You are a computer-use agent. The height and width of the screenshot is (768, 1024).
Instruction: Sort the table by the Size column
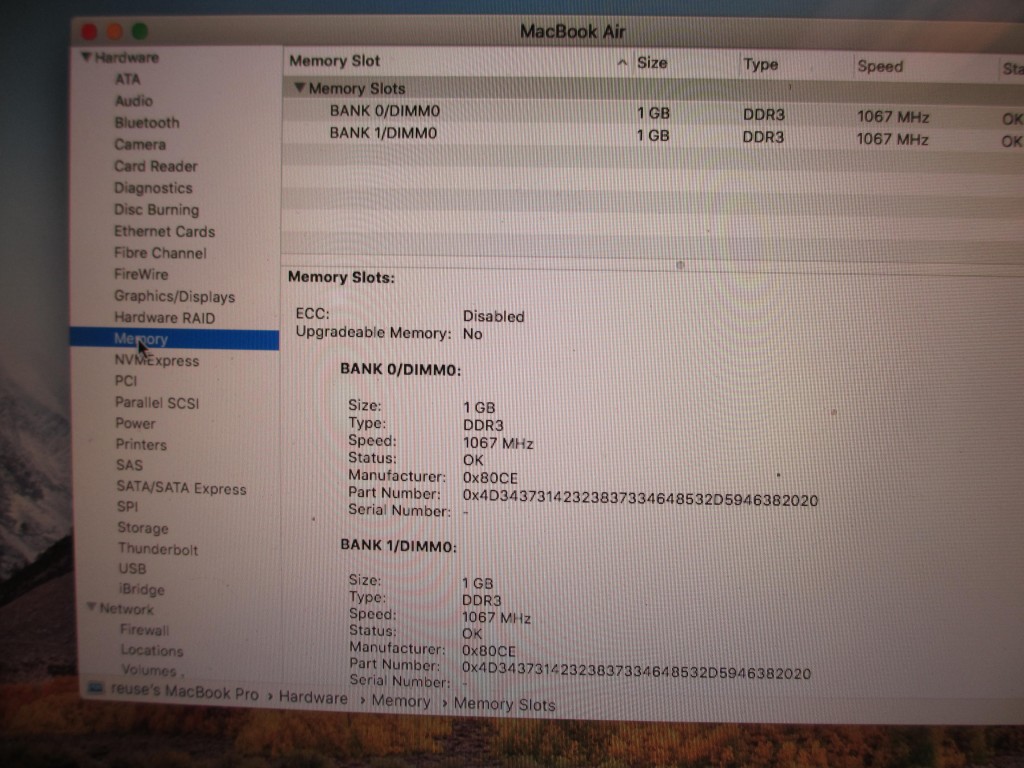652,63
